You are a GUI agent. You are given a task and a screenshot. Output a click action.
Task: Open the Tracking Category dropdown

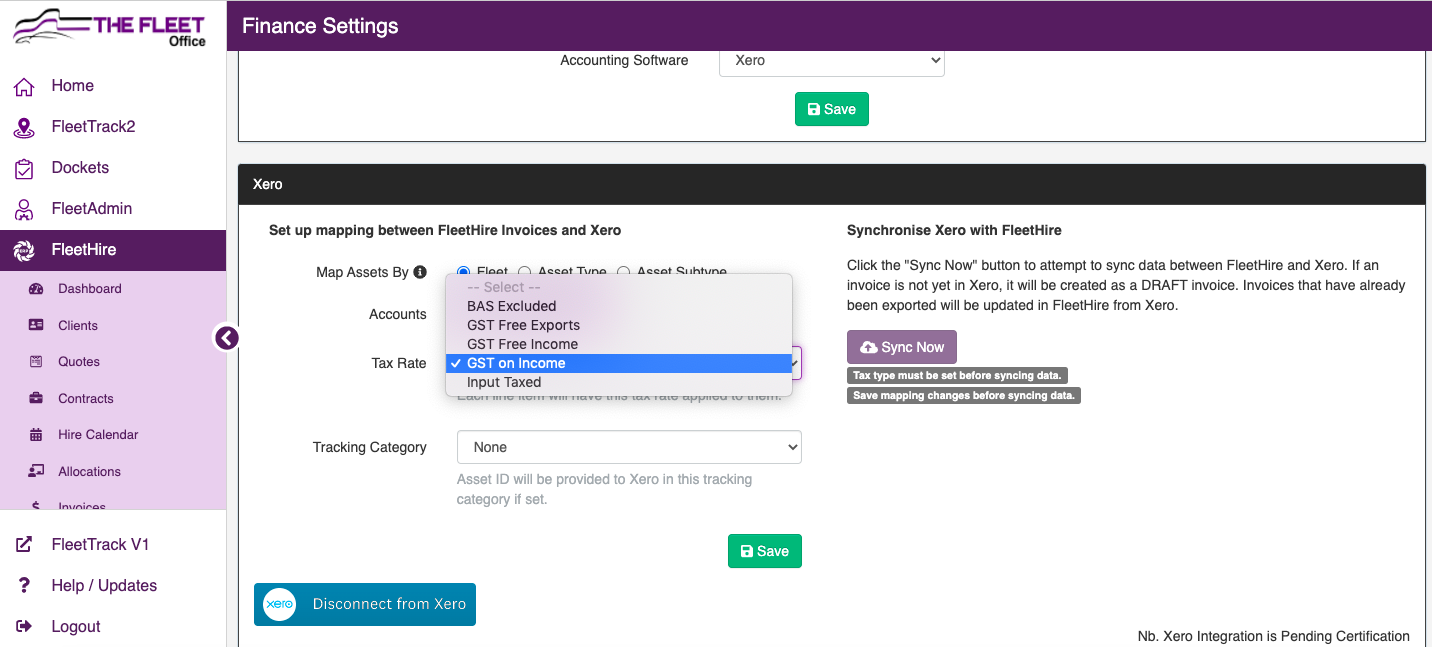point(629,448)
